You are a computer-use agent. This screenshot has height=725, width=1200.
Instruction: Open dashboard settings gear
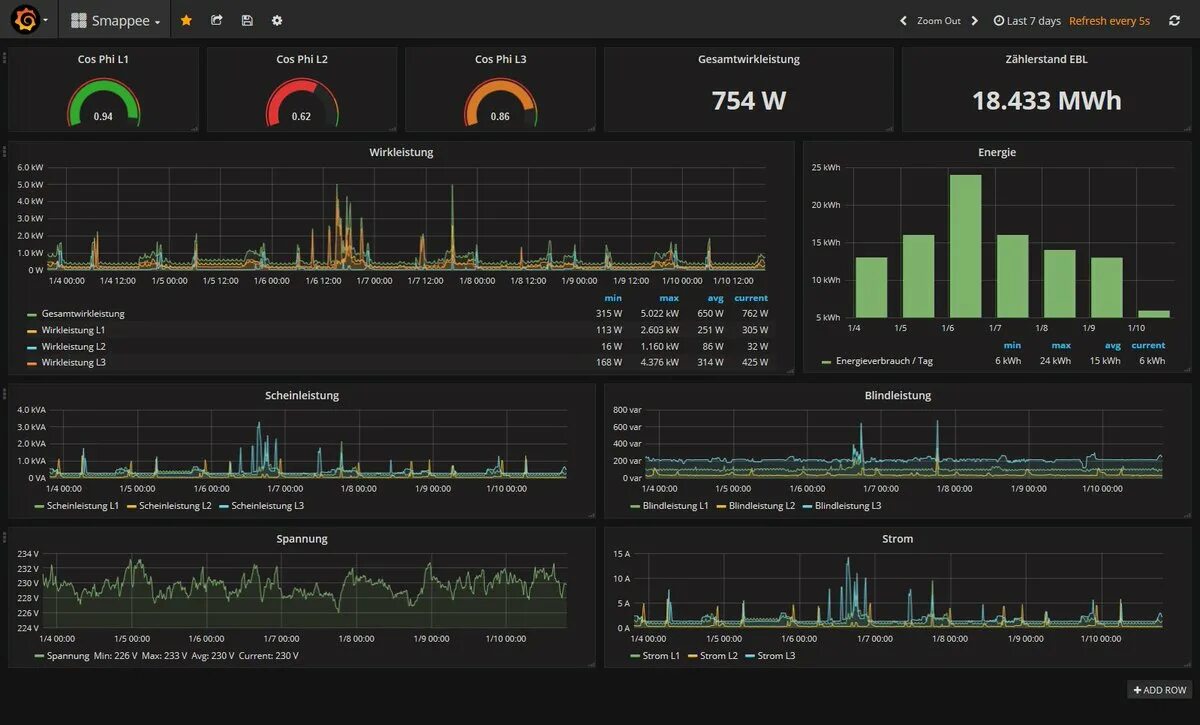277,20
